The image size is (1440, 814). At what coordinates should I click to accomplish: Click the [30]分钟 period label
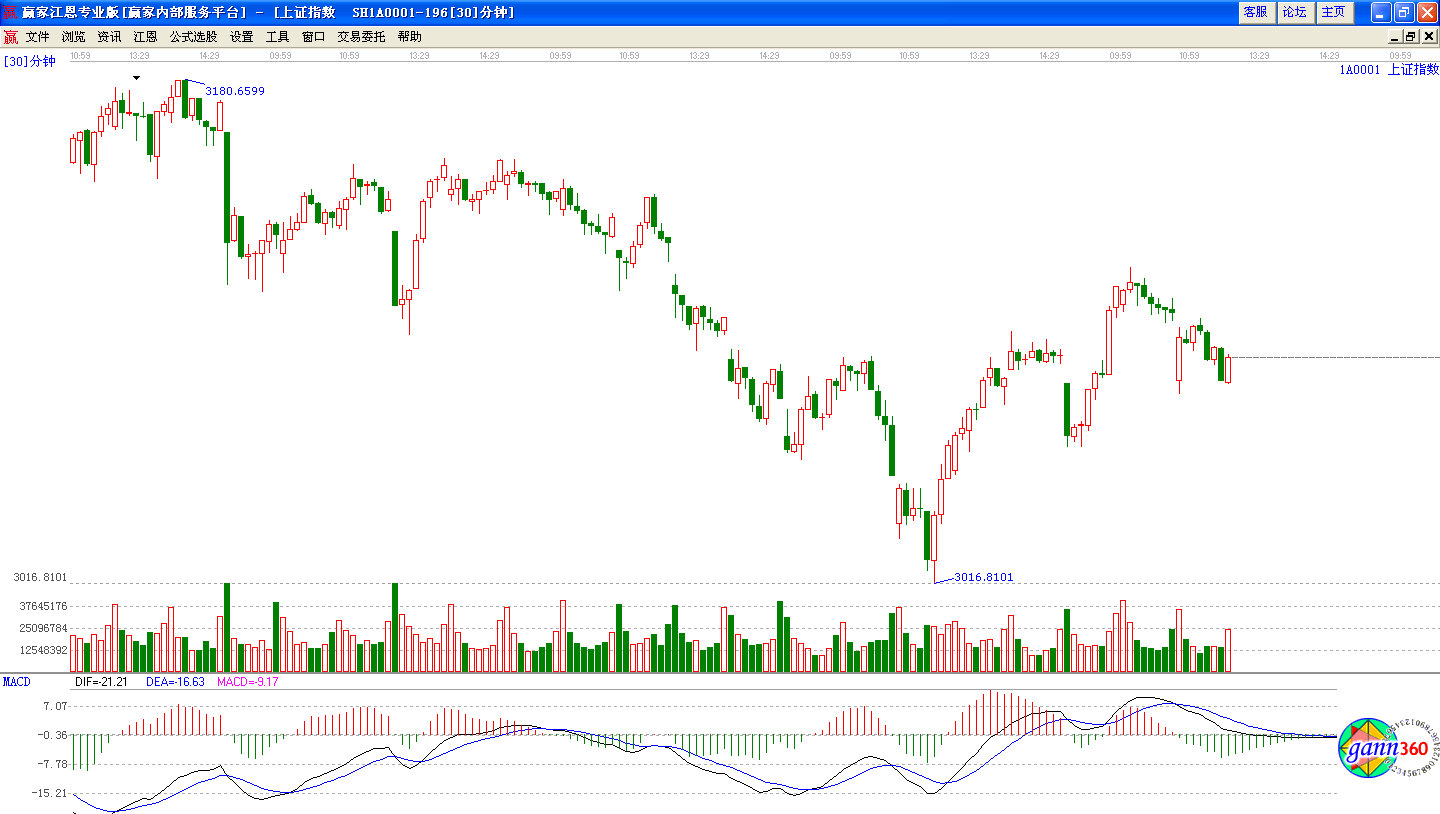[30, 61]
